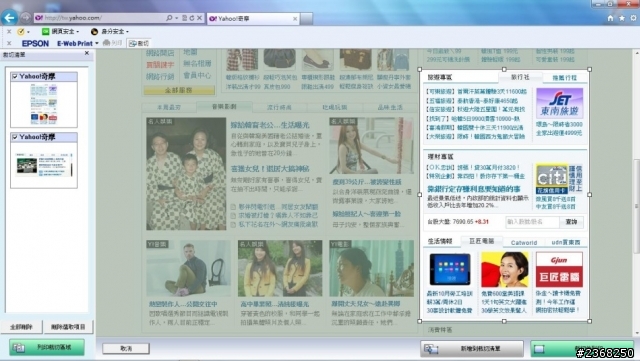Click the stock 查詢 search button
This screenshot has height=361, width=640.
[x=571, y=222]
